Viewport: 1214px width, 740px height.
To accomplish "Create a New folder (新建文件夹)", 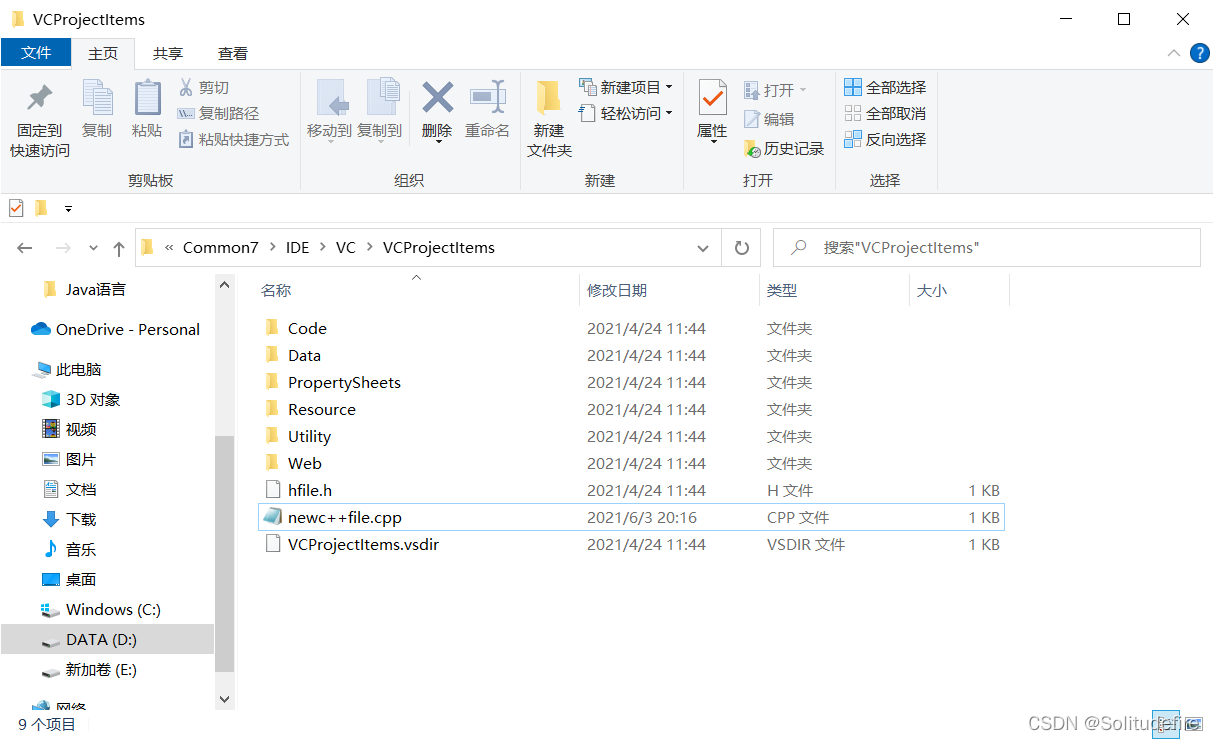I will (x=549, y=119).
